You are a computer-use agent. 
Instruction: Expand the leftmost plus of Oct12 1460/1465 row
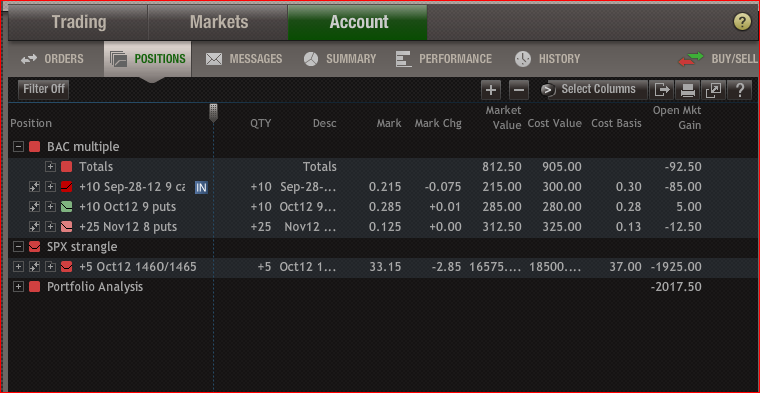18,267
